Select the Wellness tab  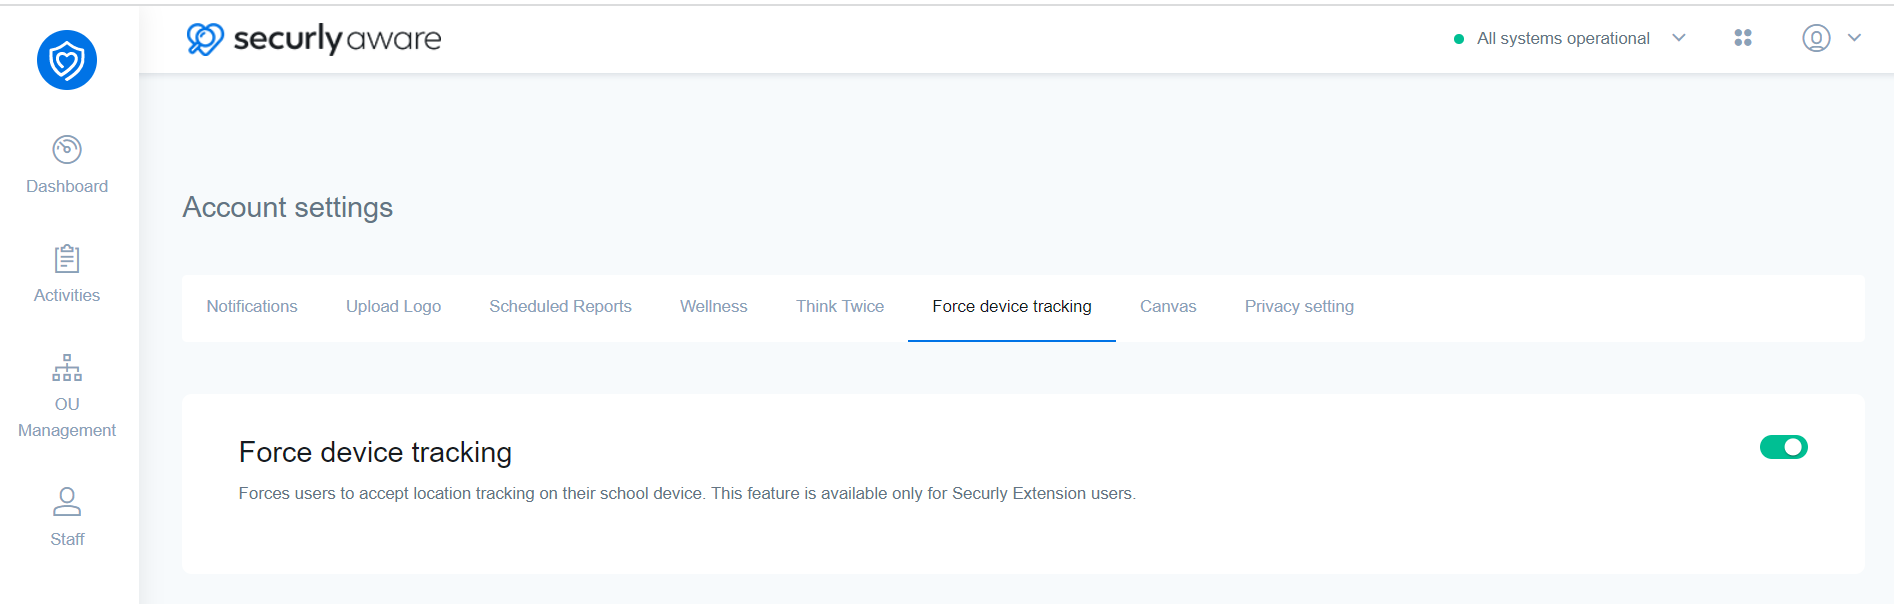tap(714, 307)
